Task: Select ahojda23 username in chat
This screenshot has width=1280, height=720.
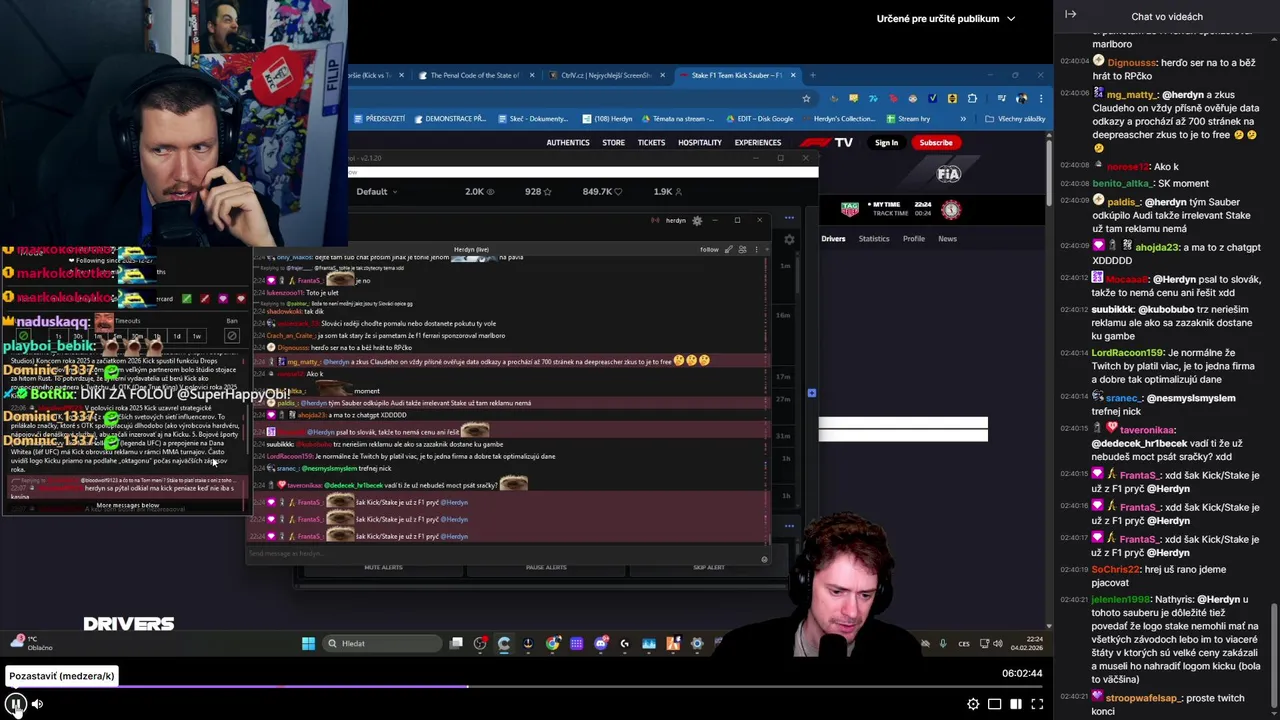Action: pos(1157,246)
